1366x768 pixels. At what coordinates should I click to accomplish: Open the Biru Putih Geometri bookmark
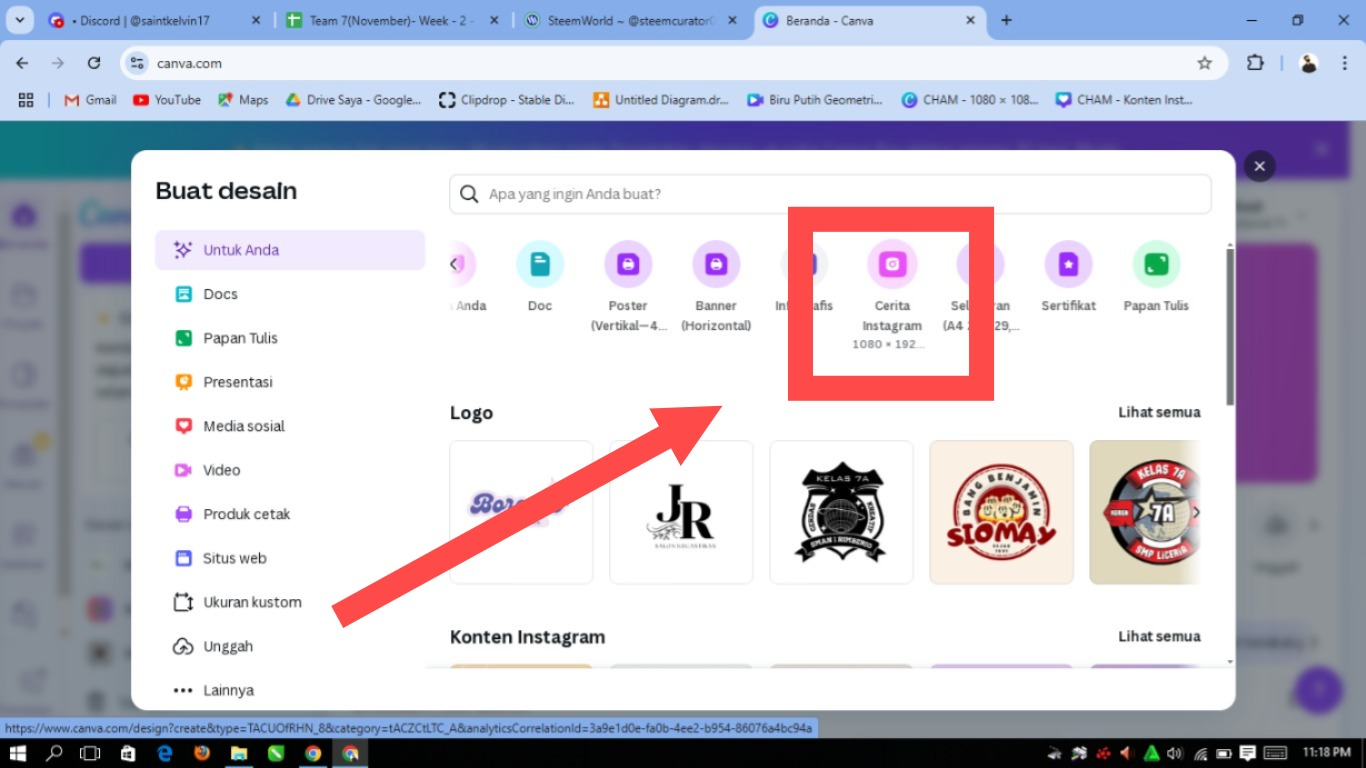[815, 100]
